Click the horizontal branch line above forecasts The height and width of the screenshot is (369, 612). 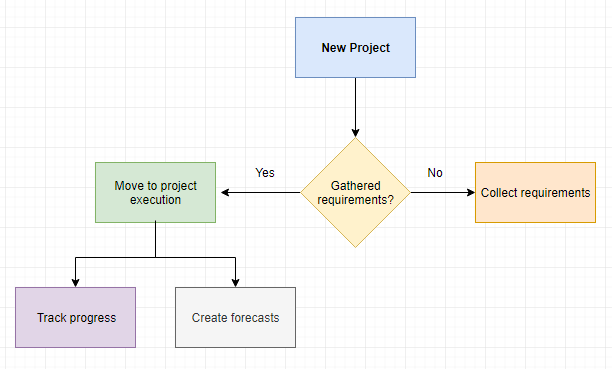click(x=195, y=257)
